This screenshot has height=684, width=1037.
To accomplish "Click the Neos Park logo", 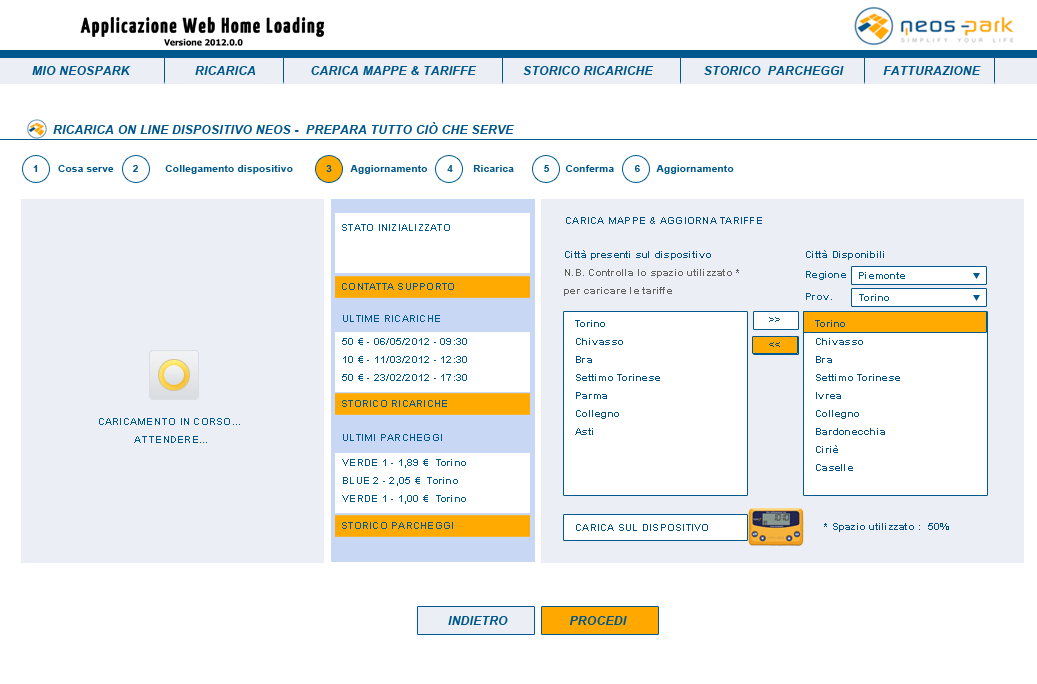I will (934, 26).
